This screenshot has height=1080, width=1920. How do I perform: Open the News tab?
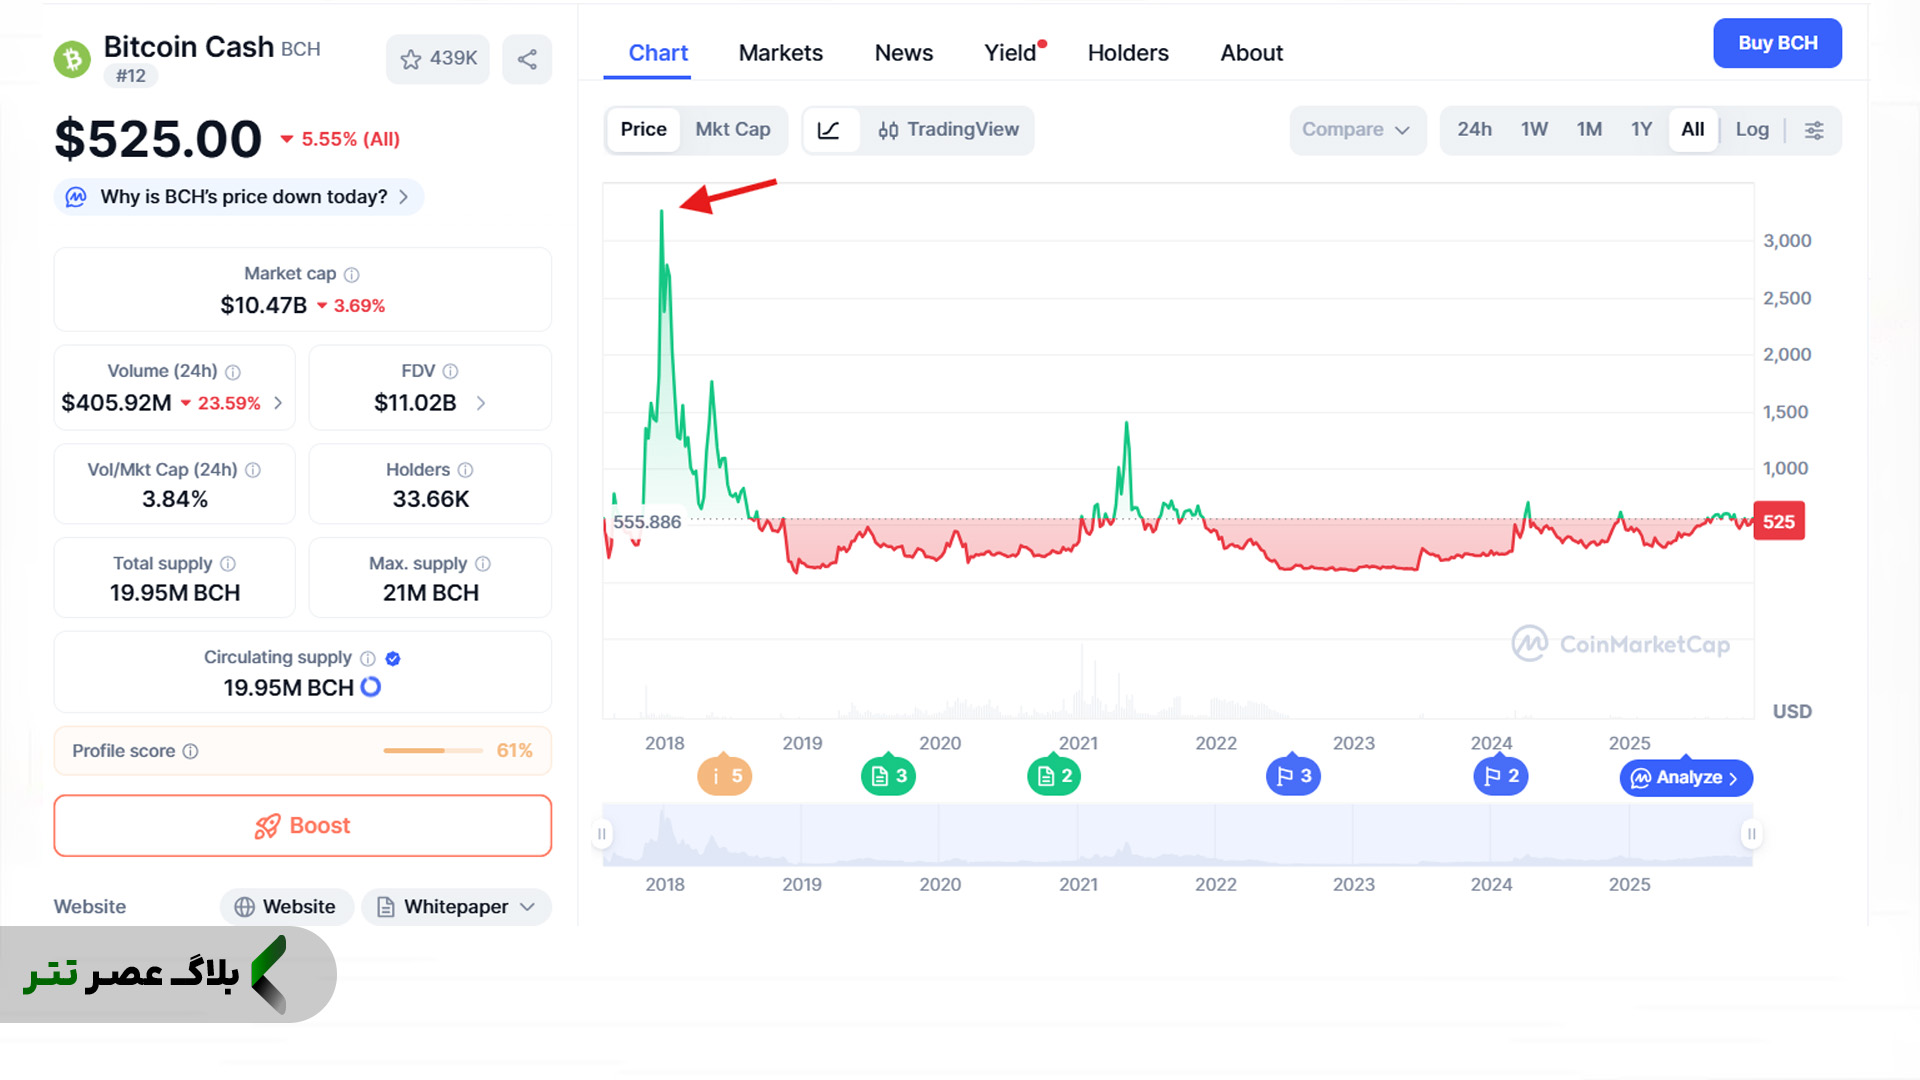click(x=903, y=53)
